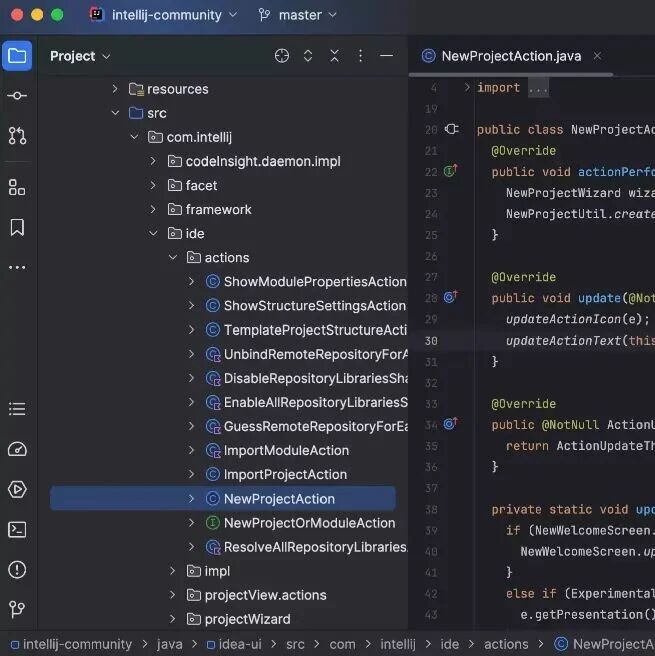Select NewProjectOrModuleAction in the tree
The width and height of the screenshot is (655, 656).
[309, 523]
